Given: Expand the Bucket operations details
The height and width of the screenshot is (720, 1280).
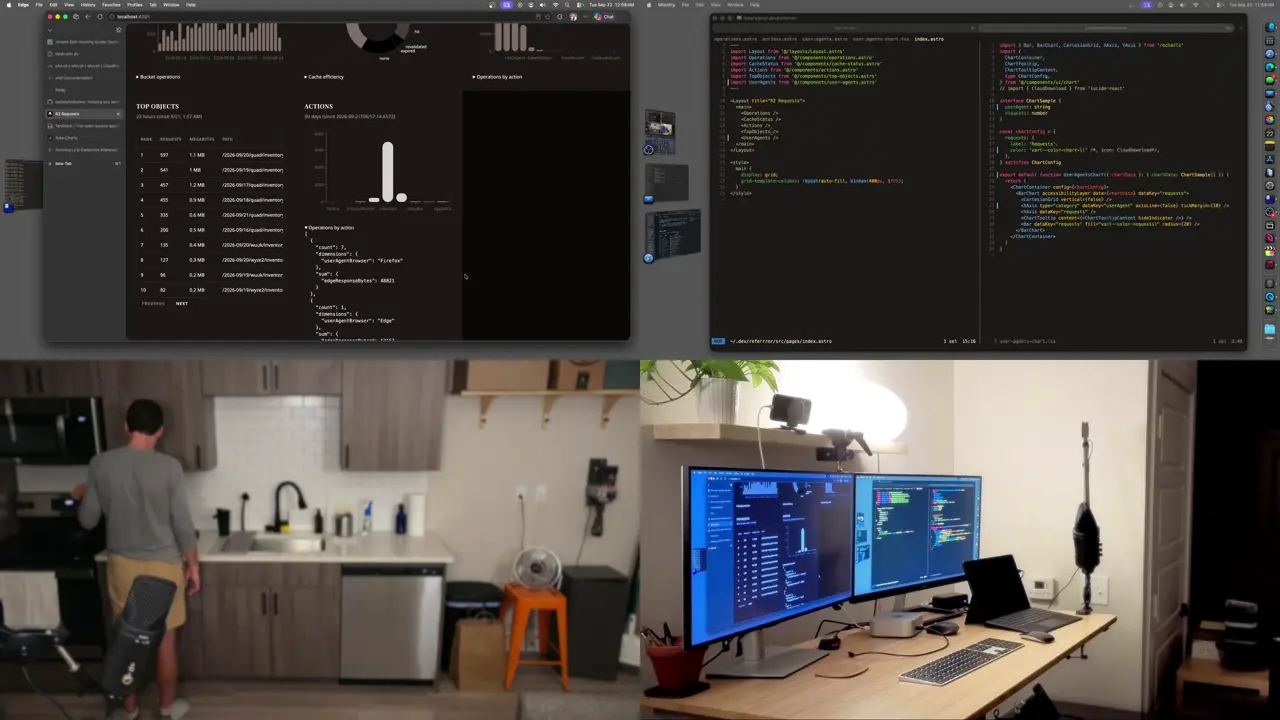Looking at the screenshot, I should pyautogui.click(x=158, y=77).
